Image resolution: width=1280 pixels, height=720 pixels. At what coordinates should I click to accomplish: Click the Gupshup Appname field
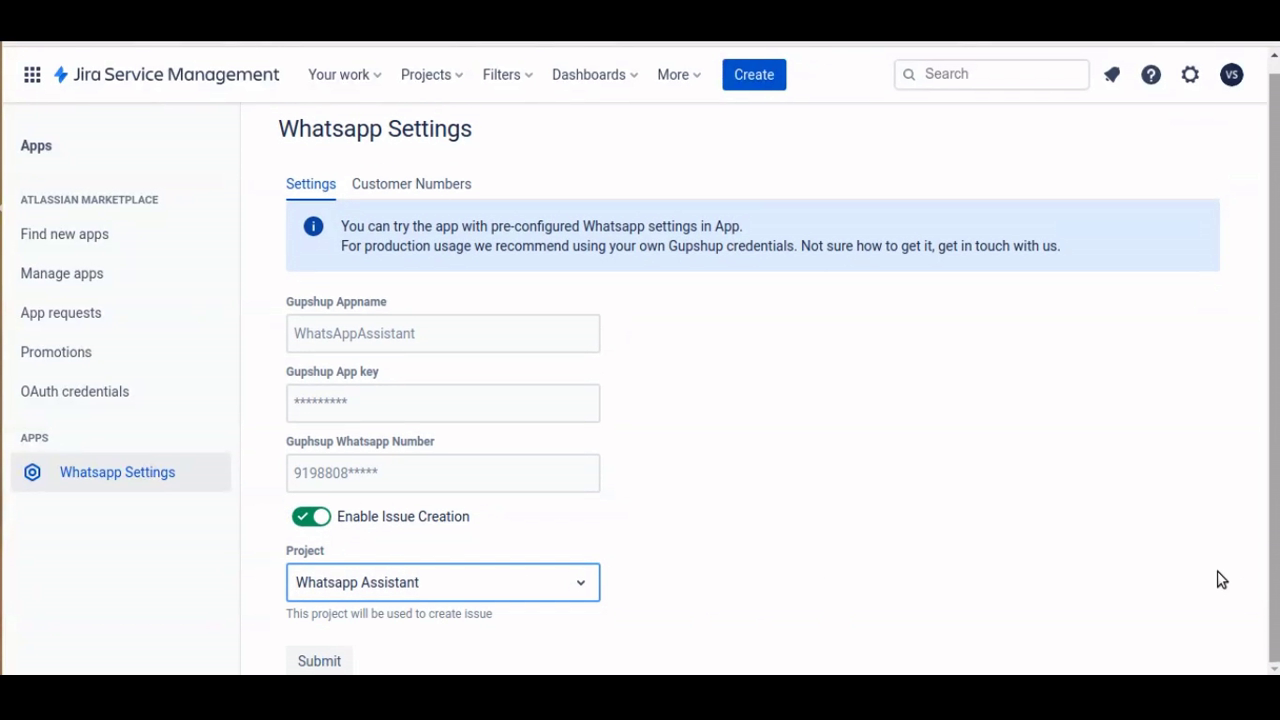pos(443,334)
